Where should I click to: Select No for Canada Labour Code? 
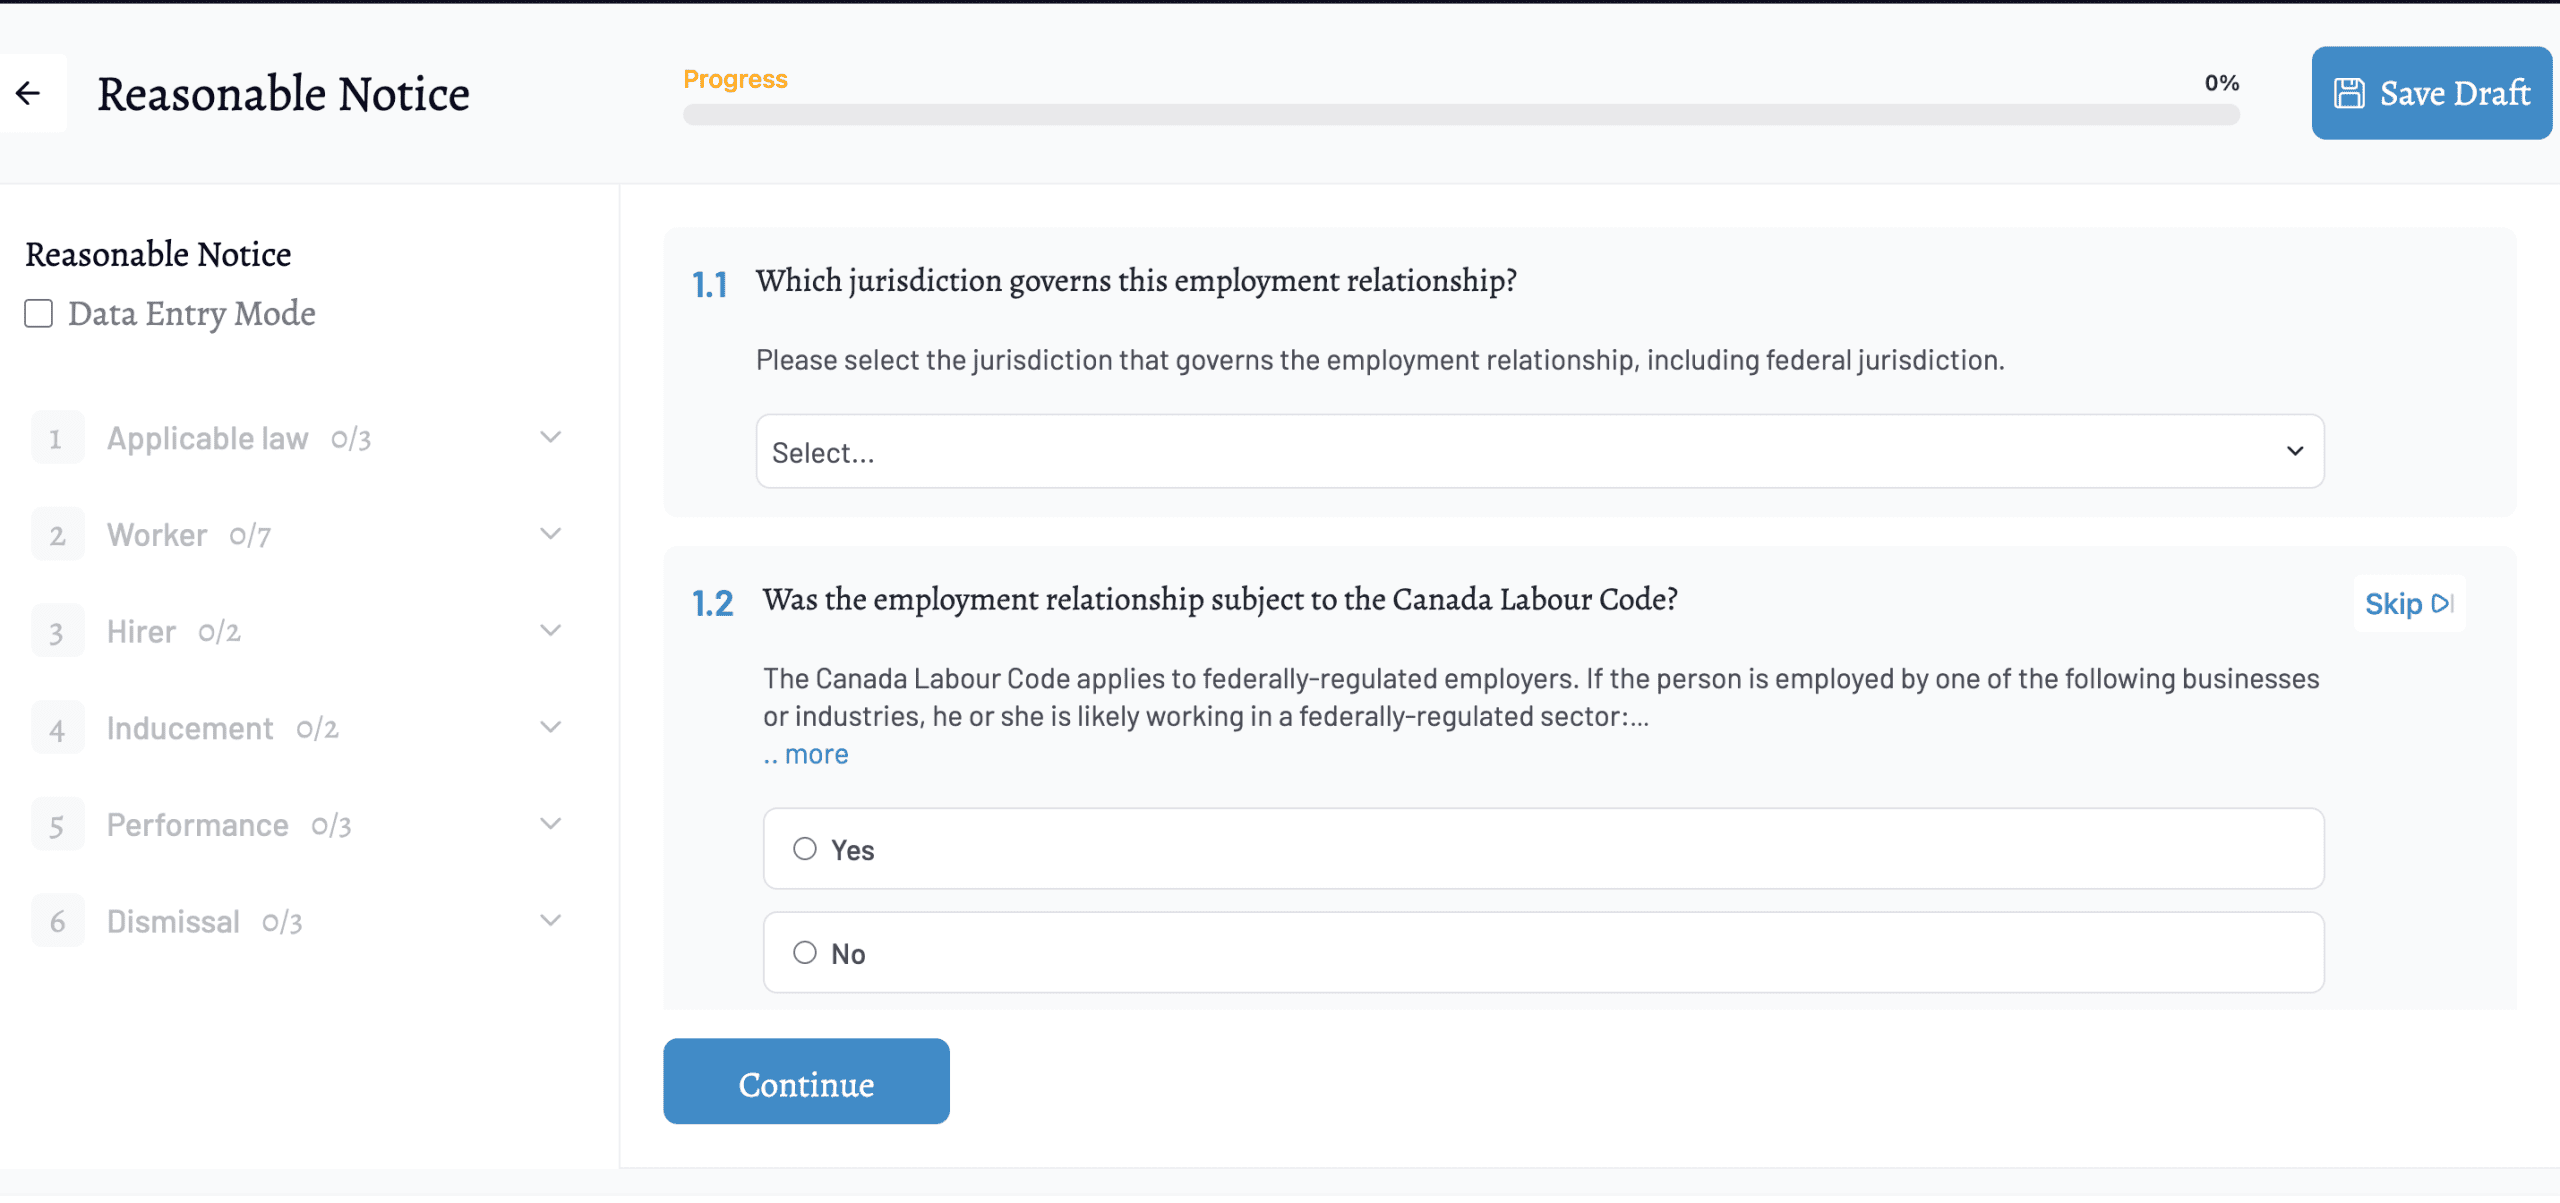tap(805, 952)
